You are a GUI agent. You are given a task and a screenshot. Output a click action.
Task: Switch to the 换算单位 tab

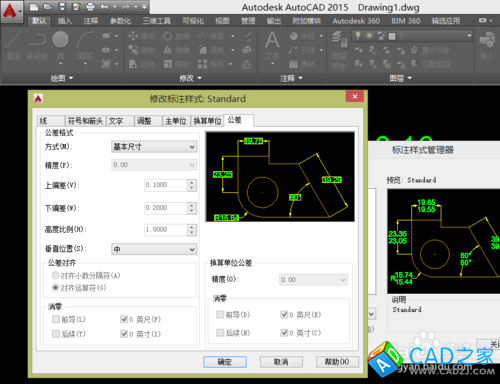207,121
